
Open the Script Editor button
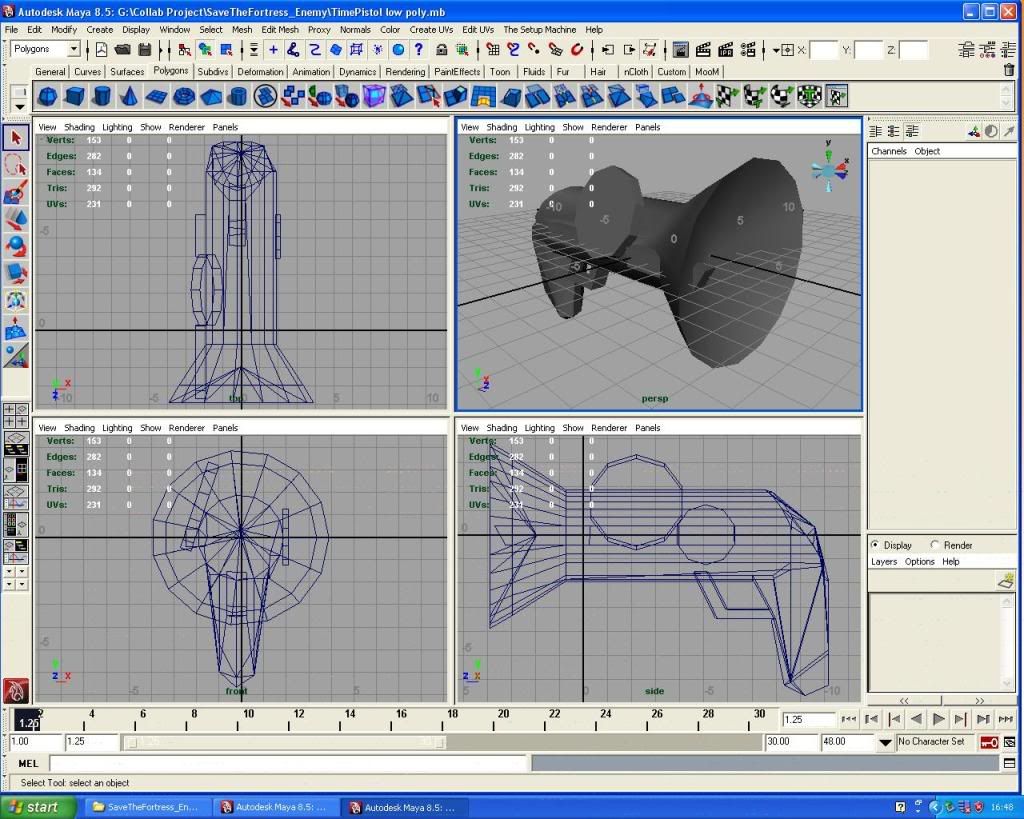(x=1009, y=763)
